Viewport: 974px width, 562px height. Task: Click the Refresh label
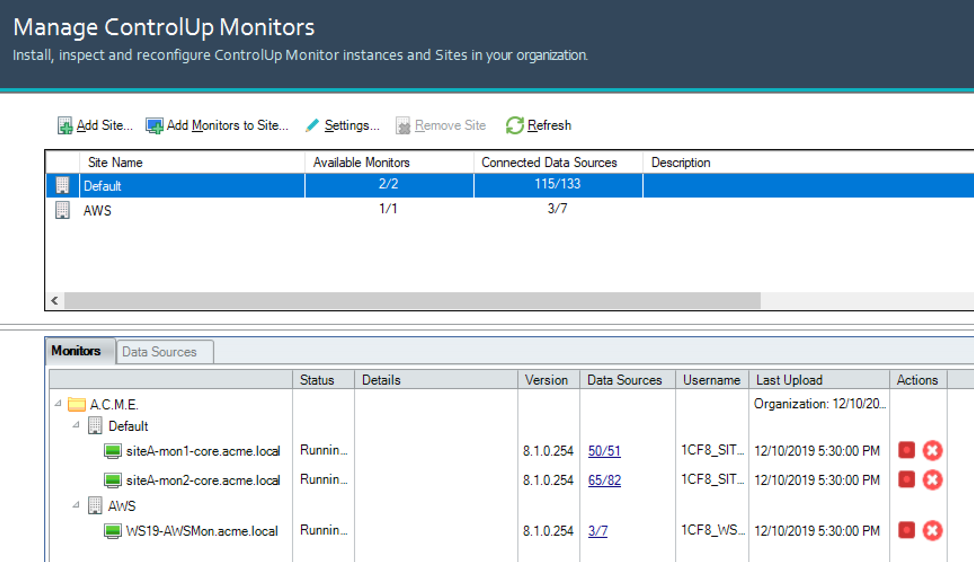click(x=549, y=125)
